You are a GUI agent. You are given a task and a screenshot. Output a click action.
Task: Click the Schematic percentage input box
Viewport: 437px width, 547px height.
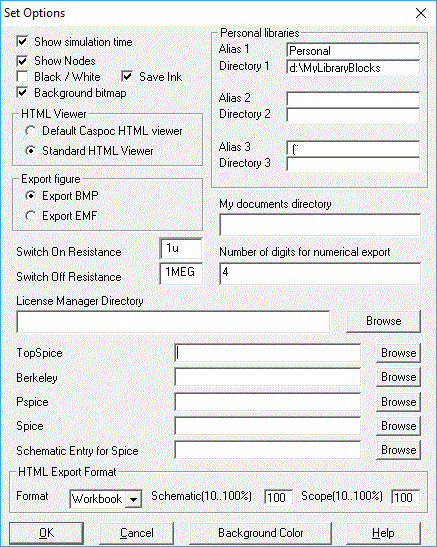pos(278,497)
